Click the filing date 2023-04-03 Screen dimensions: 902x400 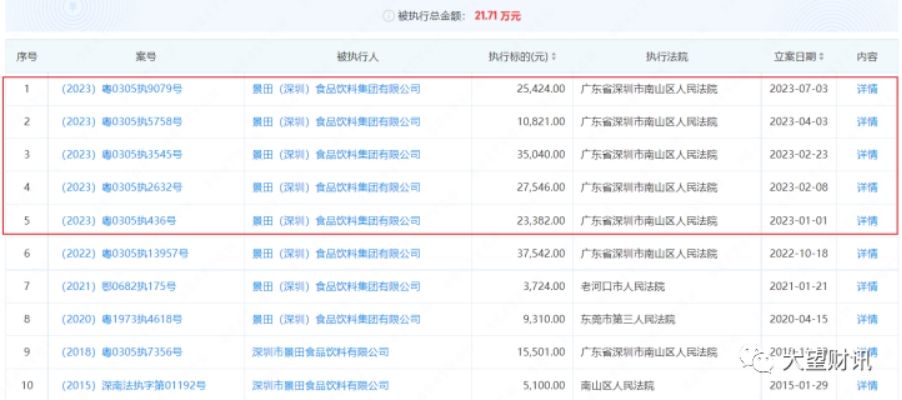coord(798,122)
